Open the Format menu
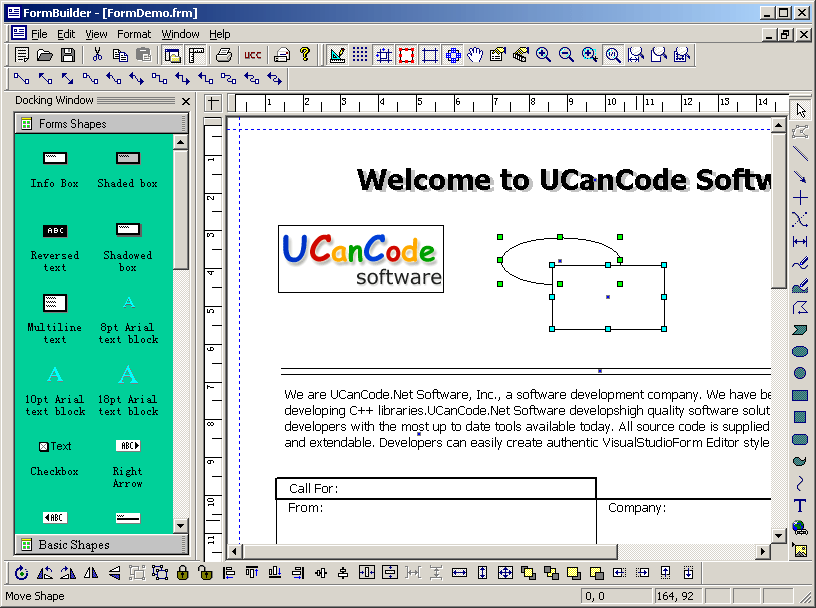The image size is (816, 608). 134,34
